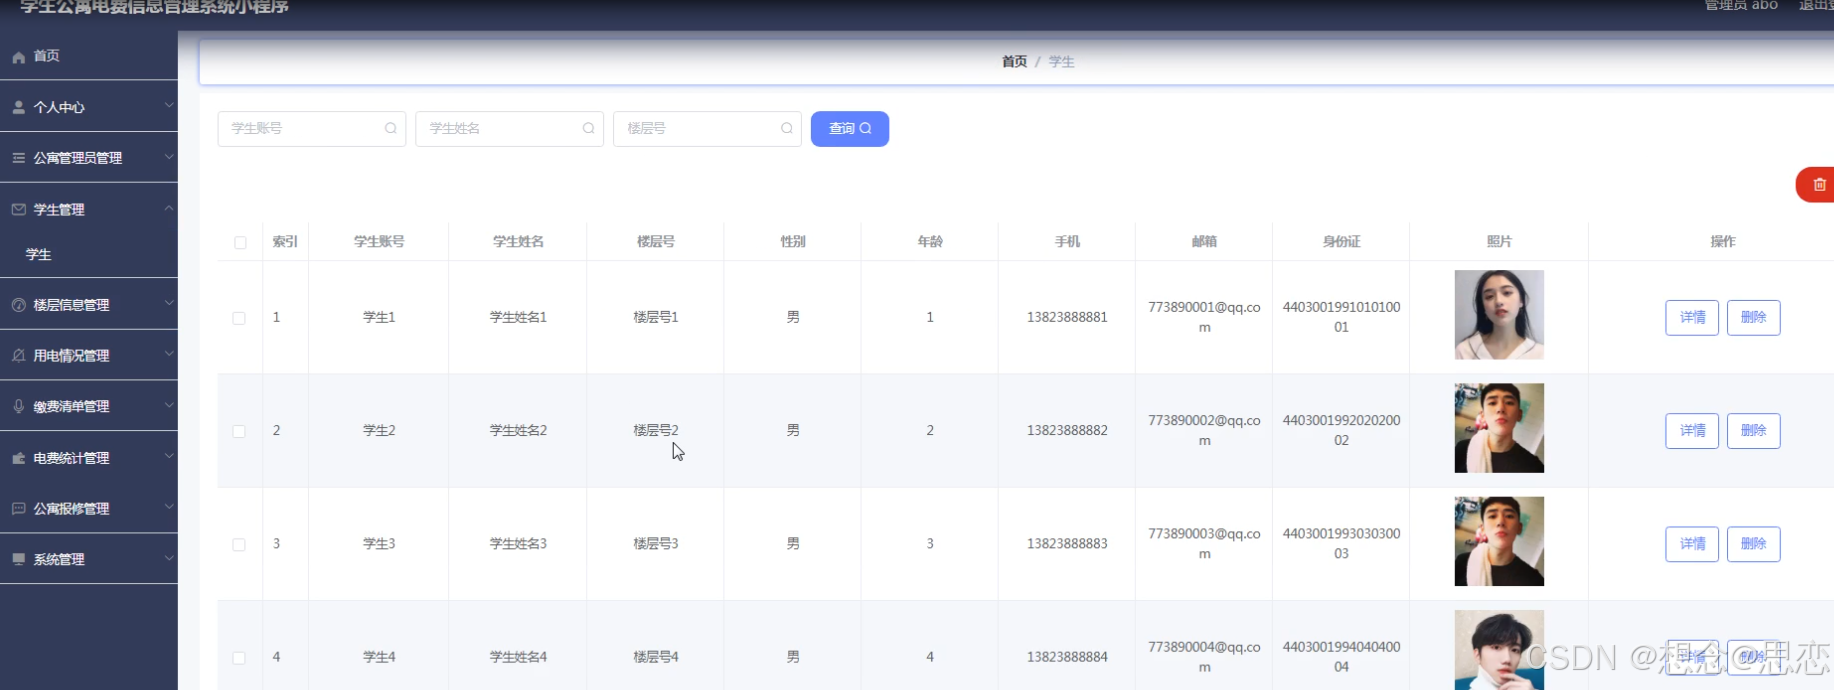Click email 773890001@qq.com cell
This screenshot has width=1834, height=690.
click(1204, 317)
